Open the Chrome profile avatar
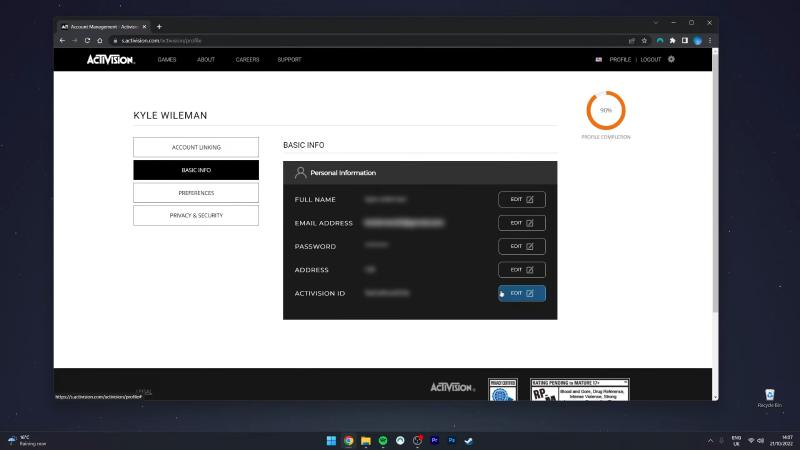800x450 pixels. (697, 41)
